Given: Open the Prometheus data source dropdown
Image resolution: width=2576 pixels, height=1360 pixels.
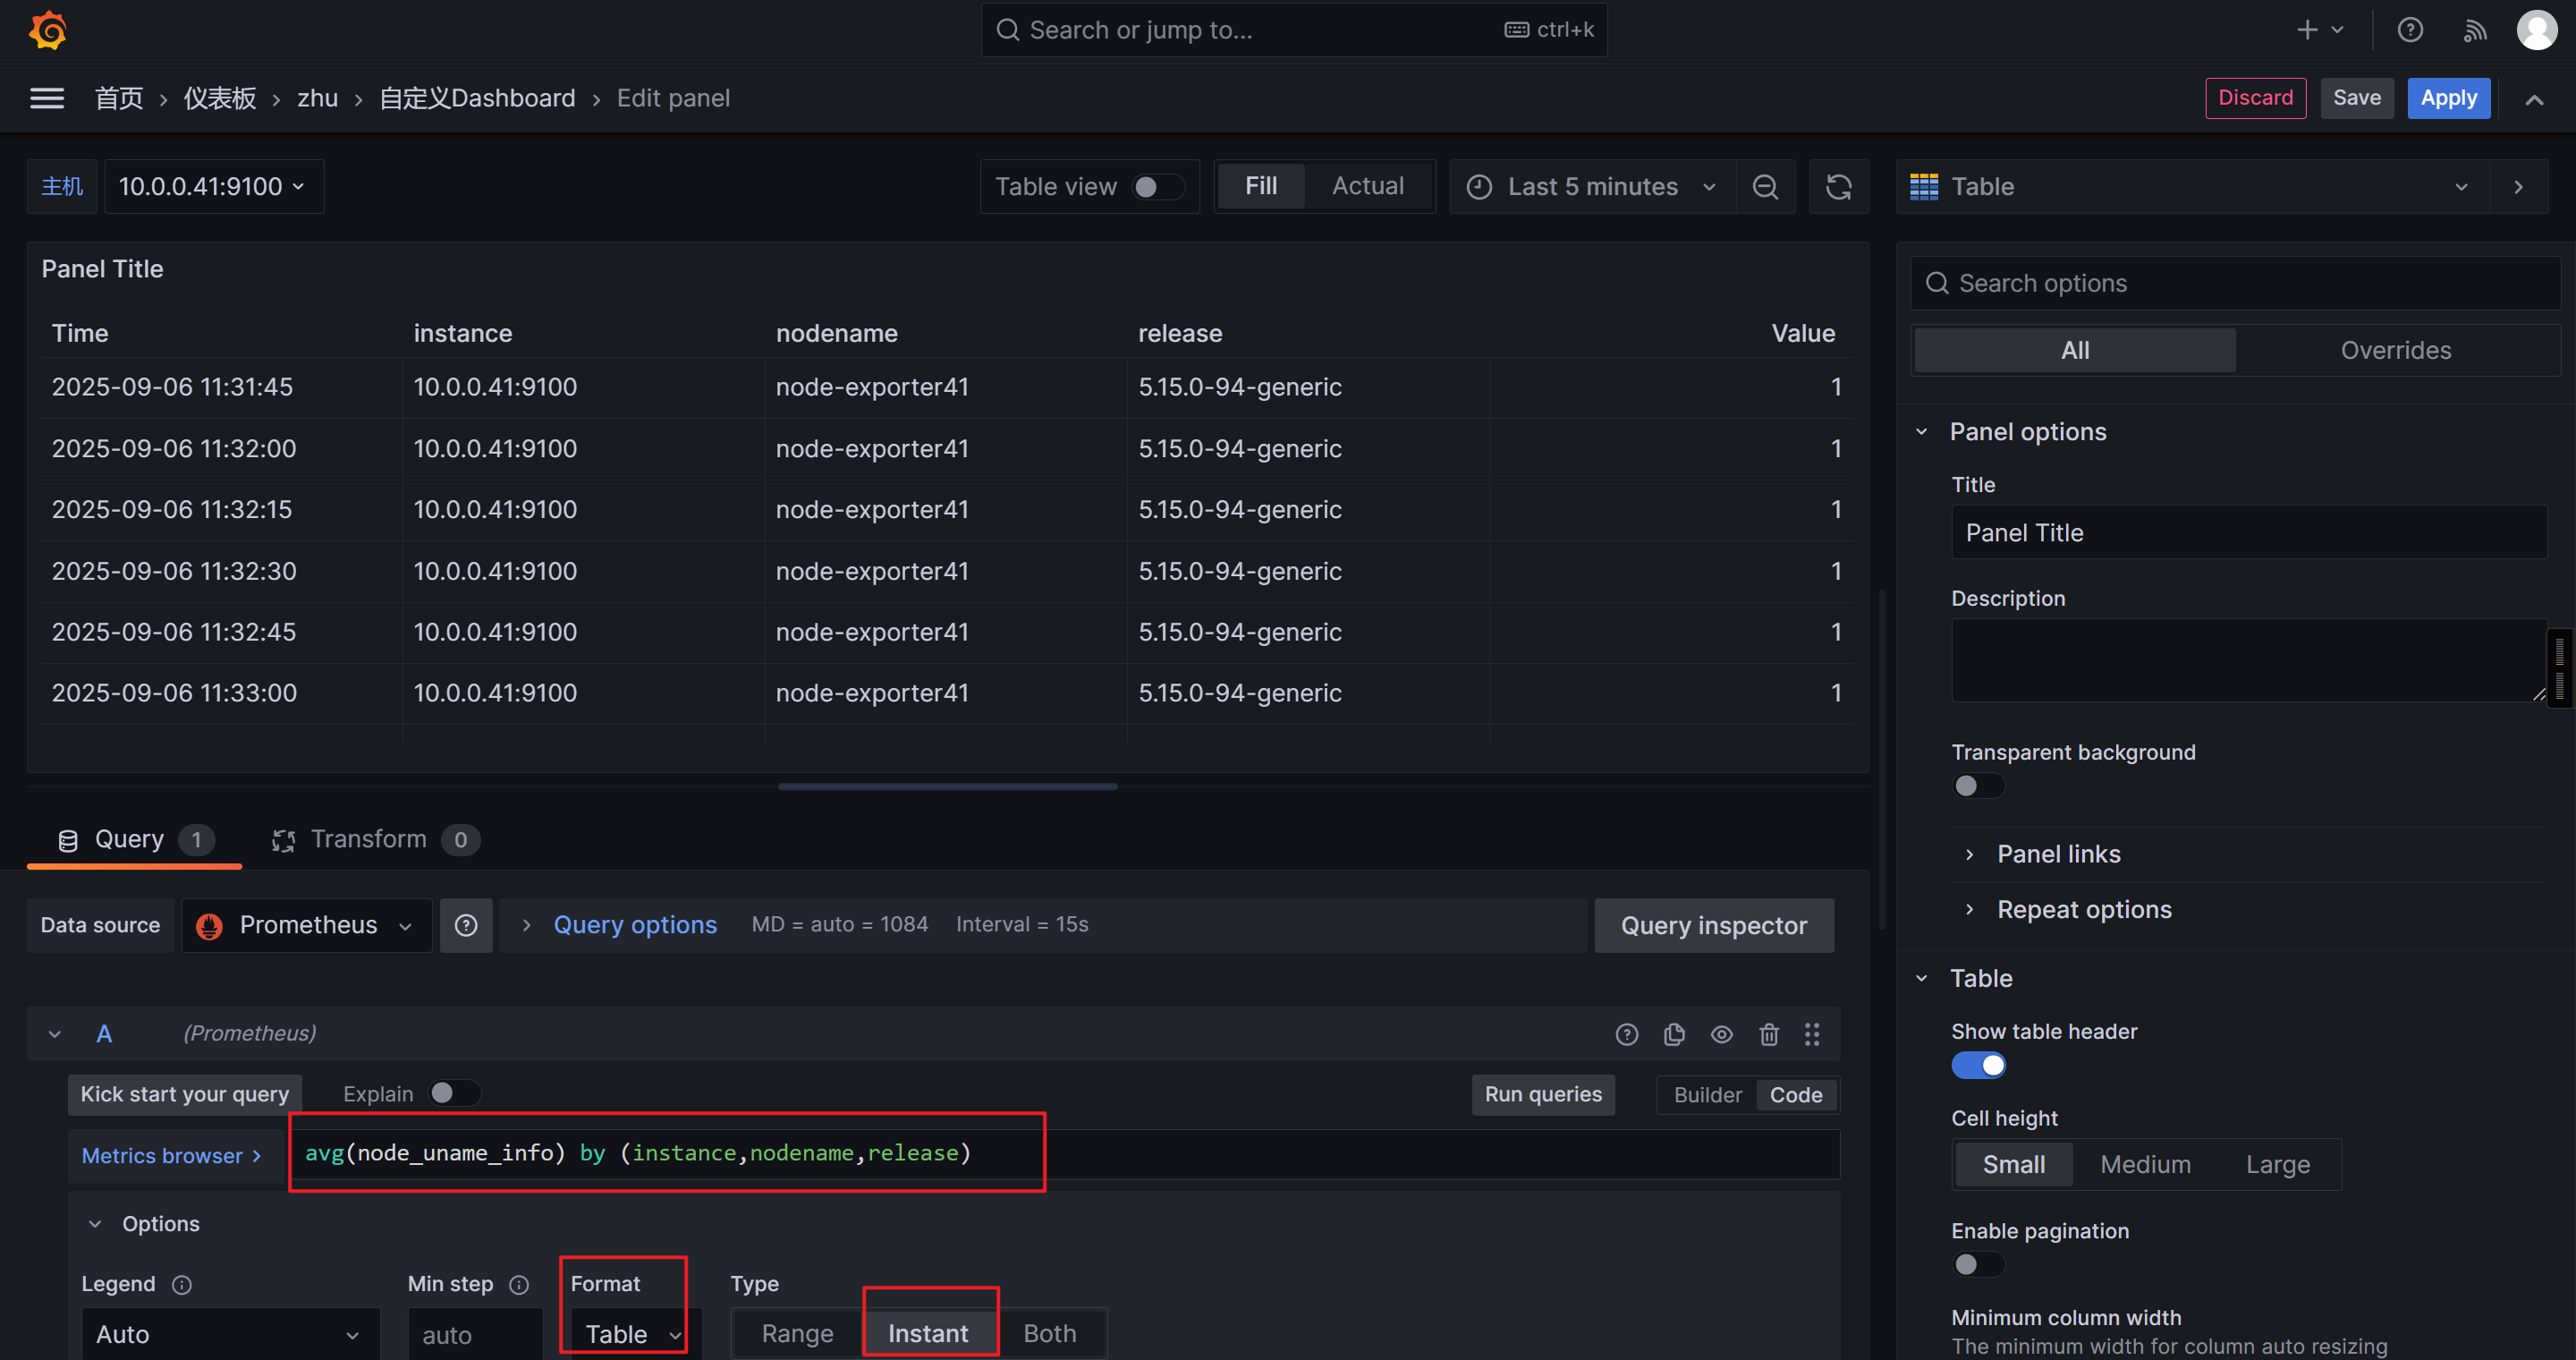Looking at the screenshot, I should pos(307,925).
